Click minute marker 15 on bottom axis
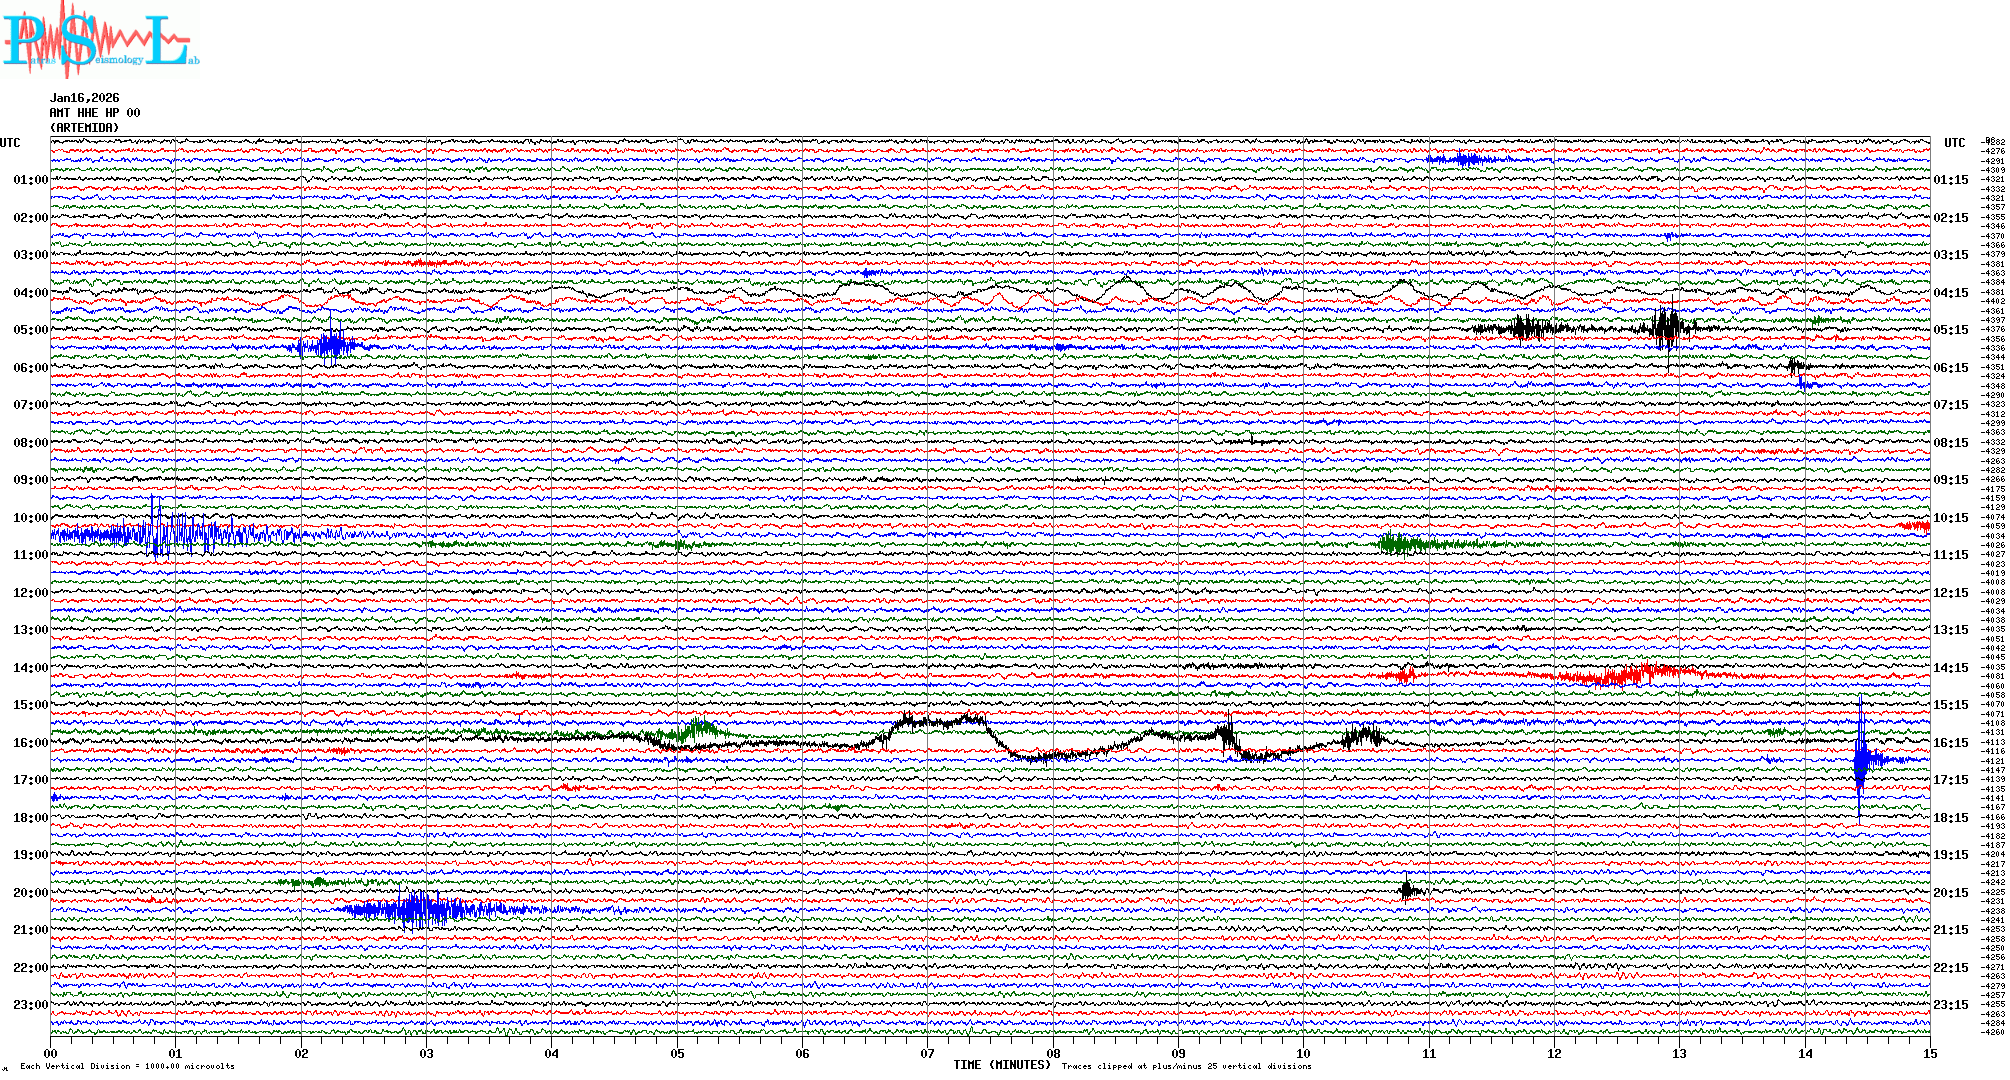 tap(1929, 1053)
